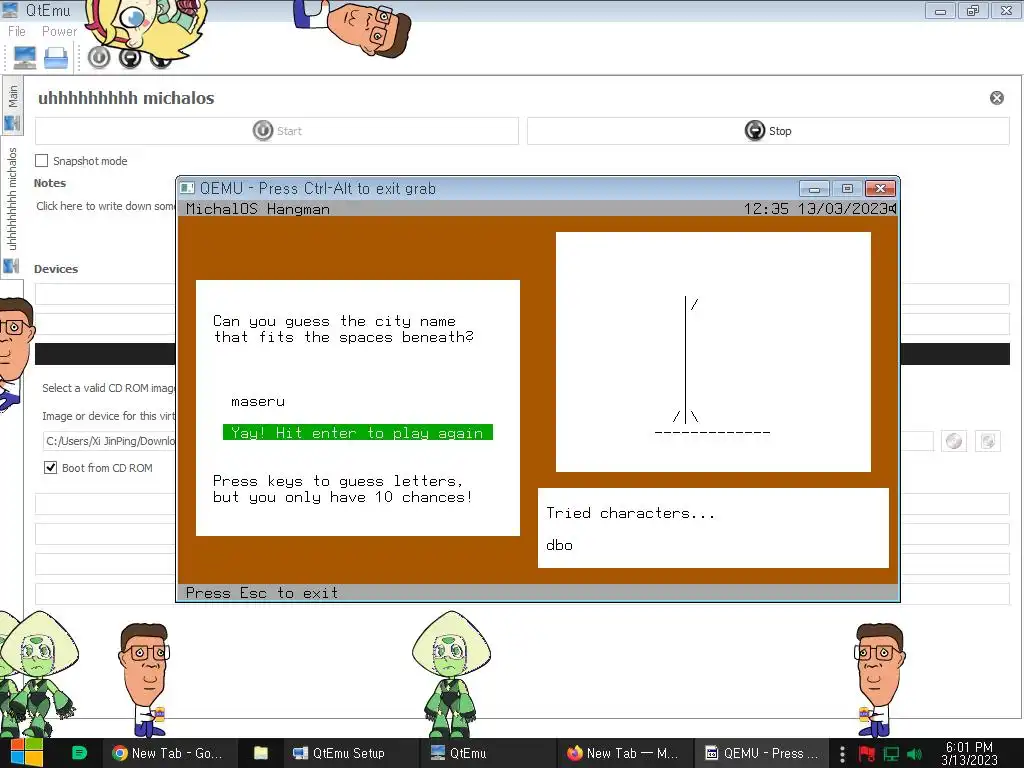Click the network monitor tray icon

[891, 754]
